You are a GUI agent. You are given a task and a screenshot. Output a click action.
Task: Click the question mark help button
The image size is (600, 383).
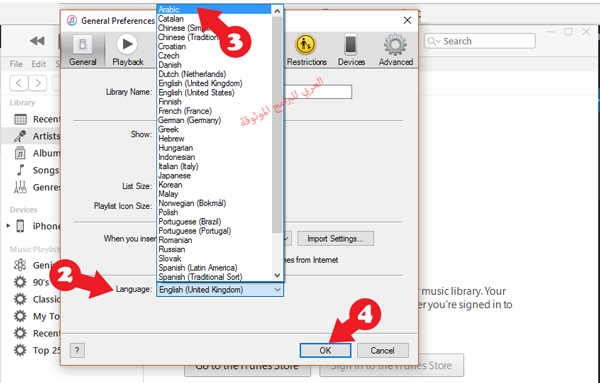point(77,350)
